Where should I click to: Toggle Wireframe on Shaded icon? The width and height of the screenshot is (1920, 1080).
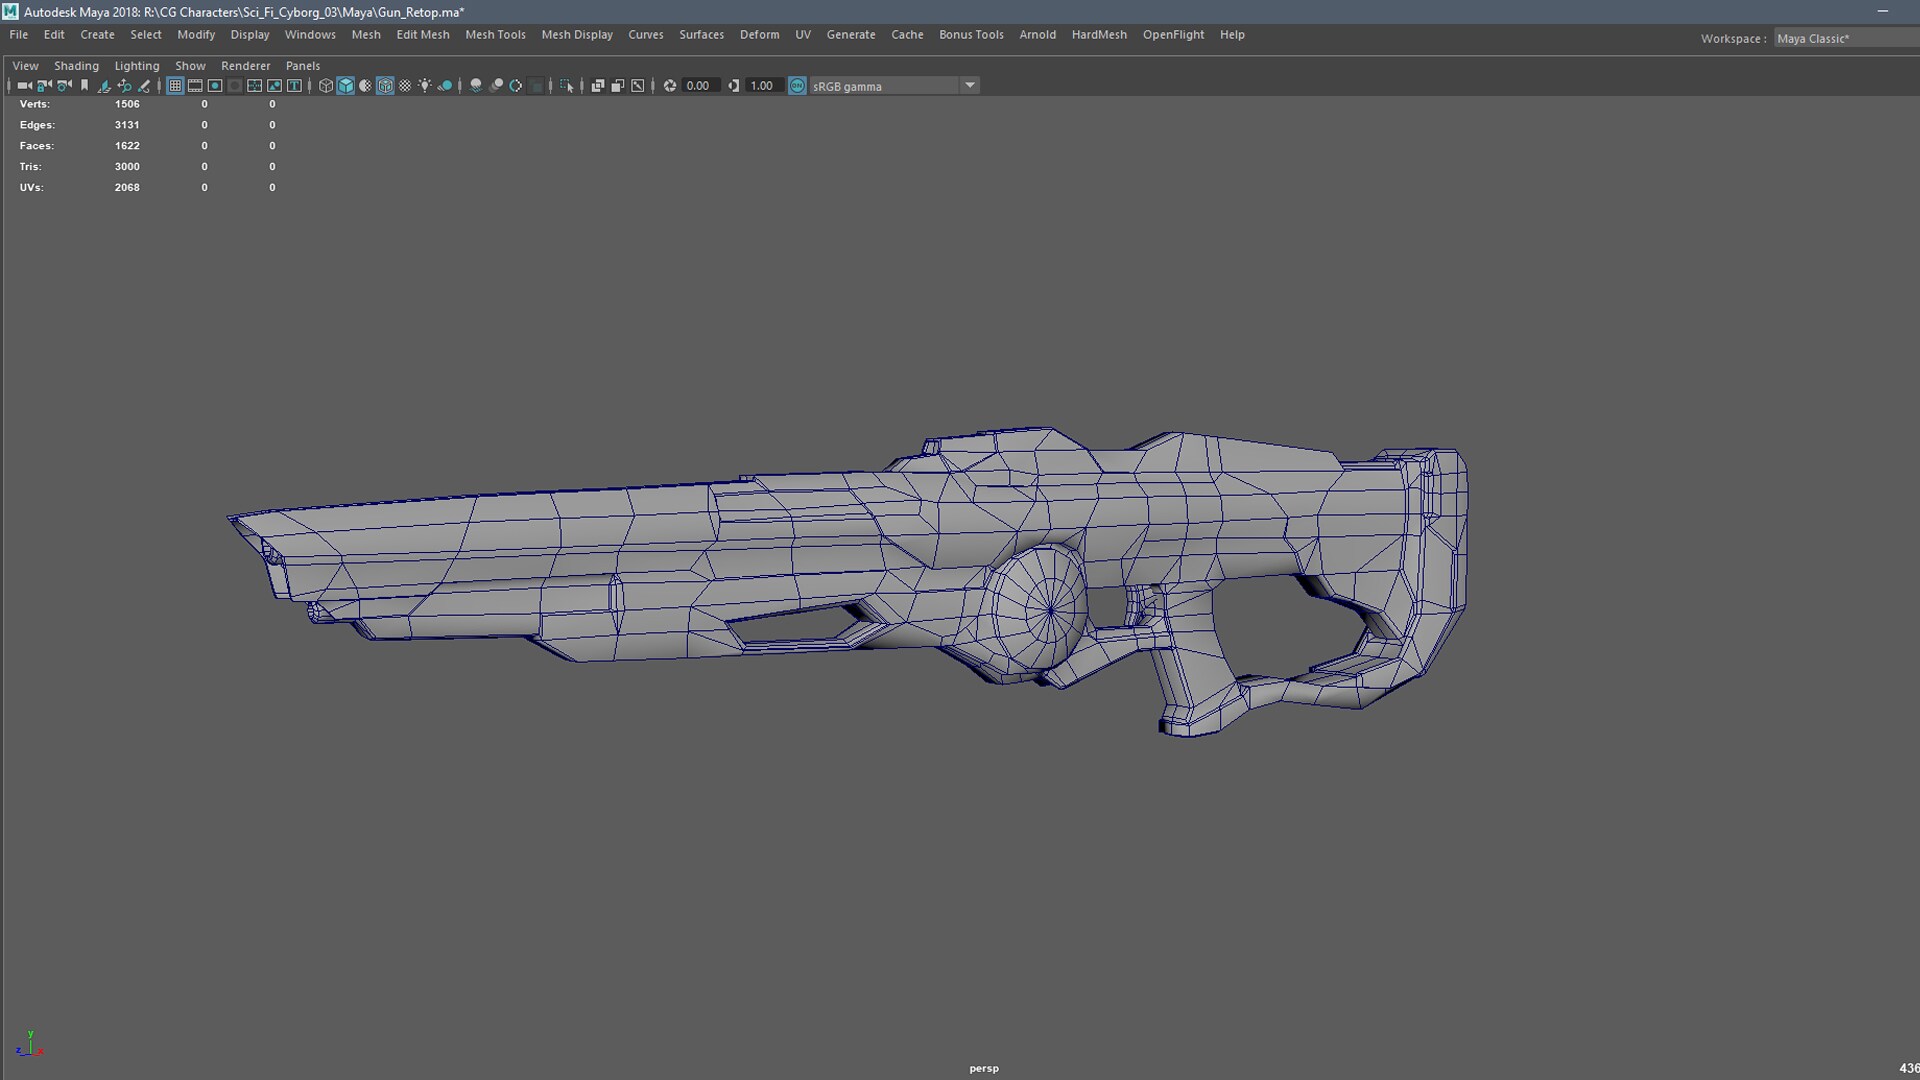(x=385, y=86)
